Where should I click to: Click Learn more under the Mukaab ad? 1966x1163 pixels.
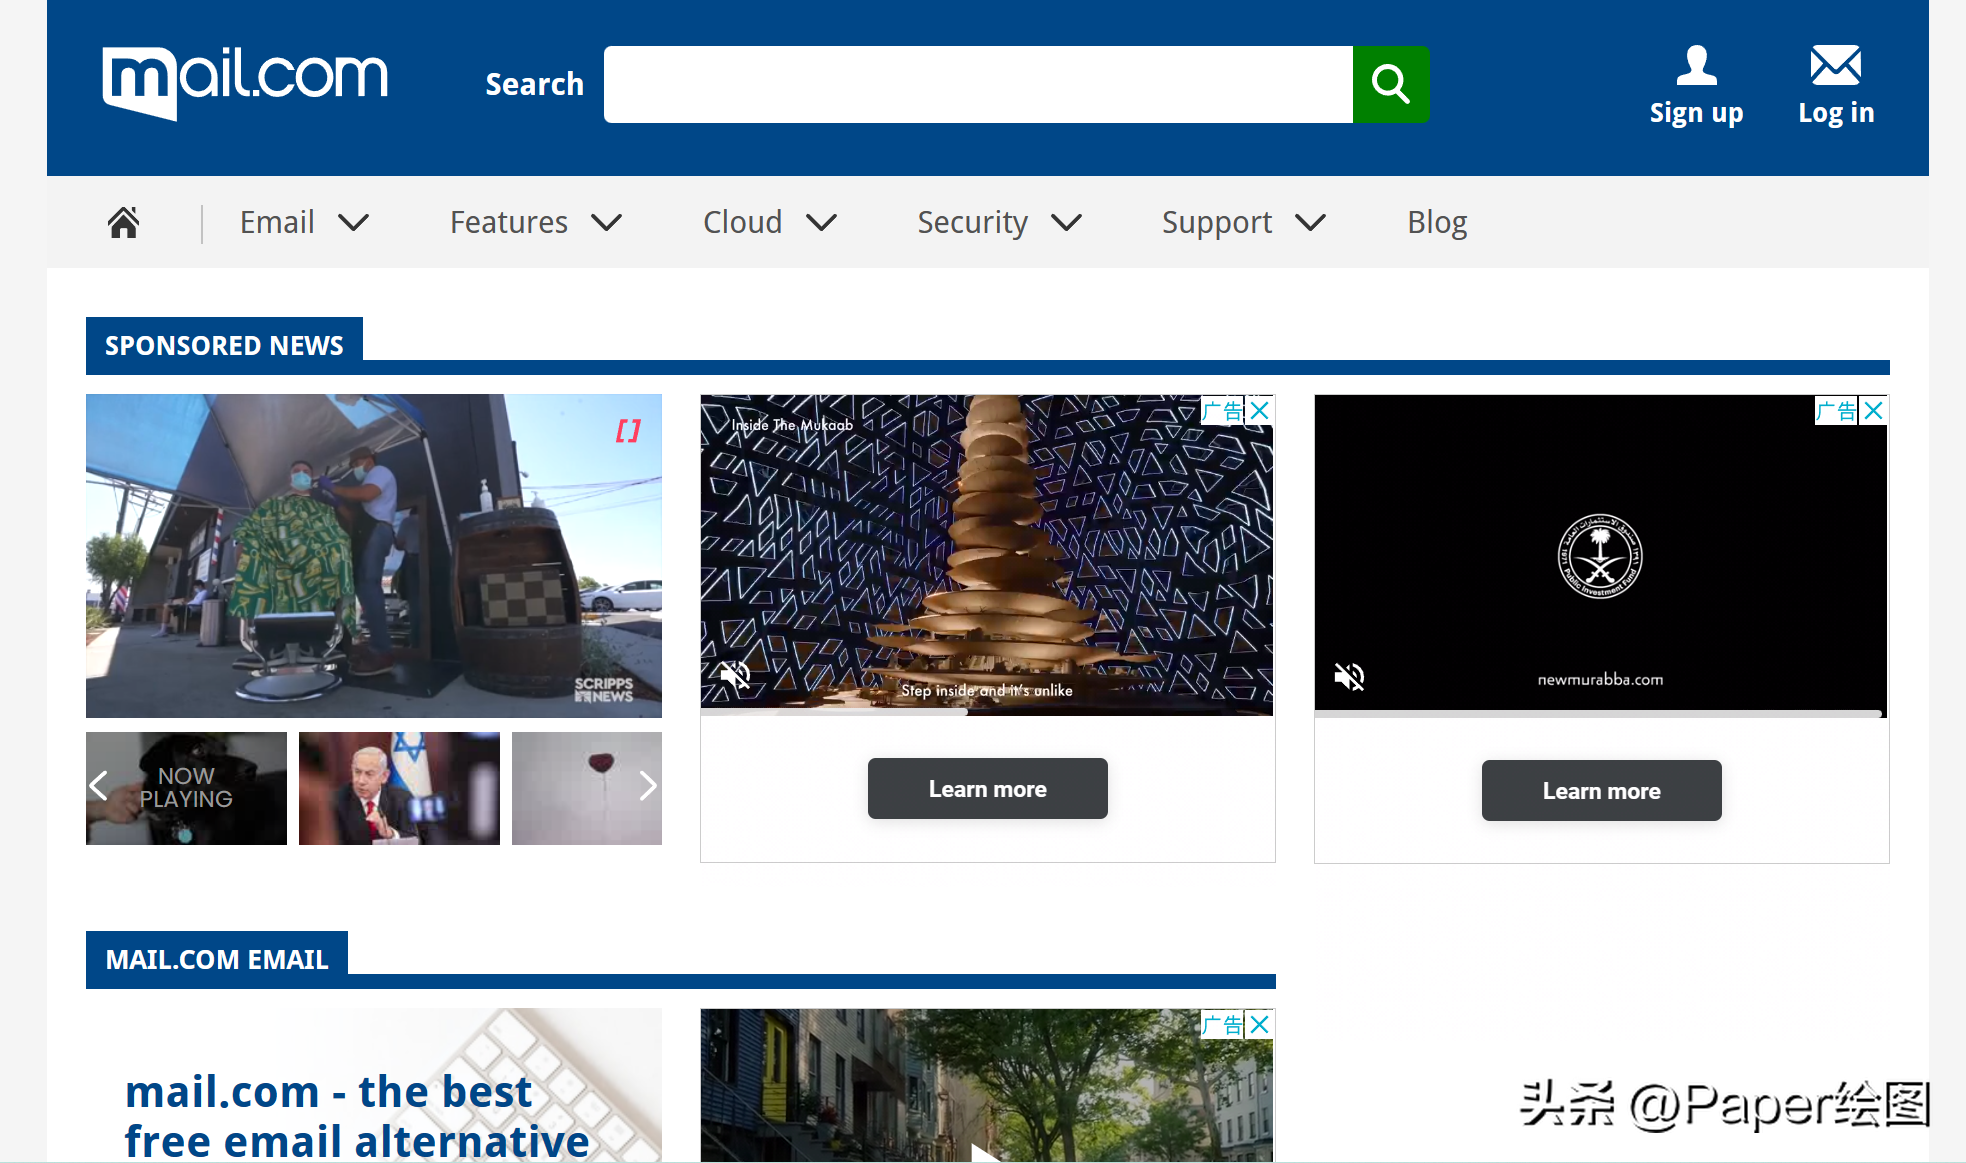(x=987, y=789)
